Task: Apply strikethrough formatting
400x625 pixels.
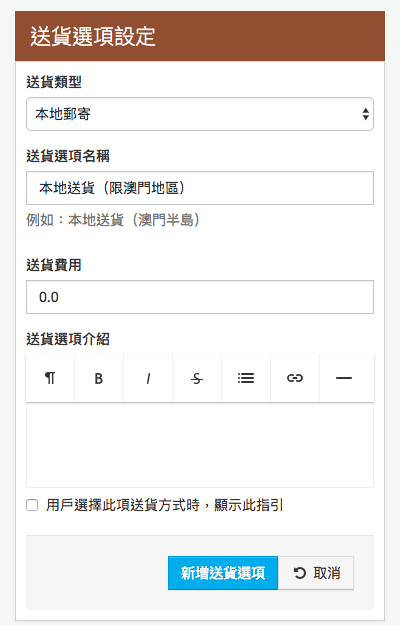Action: pos(197,378)
